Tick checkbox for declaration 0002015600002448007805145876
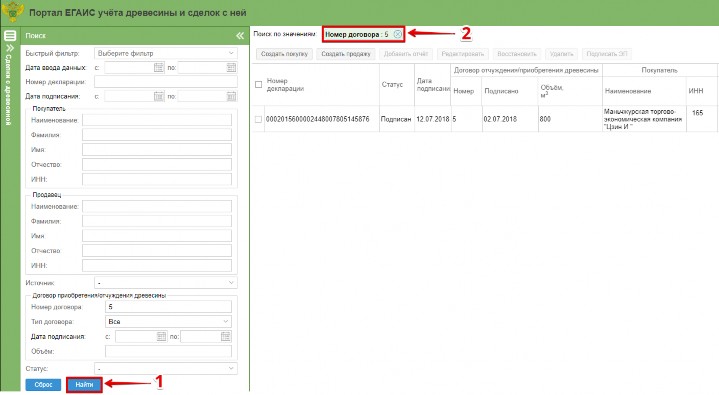This screenshot has height=395, width=719. point(258,119)
